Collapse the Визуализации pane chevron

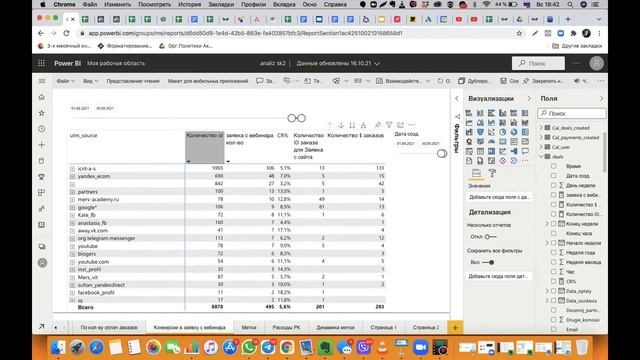point(529,98)
